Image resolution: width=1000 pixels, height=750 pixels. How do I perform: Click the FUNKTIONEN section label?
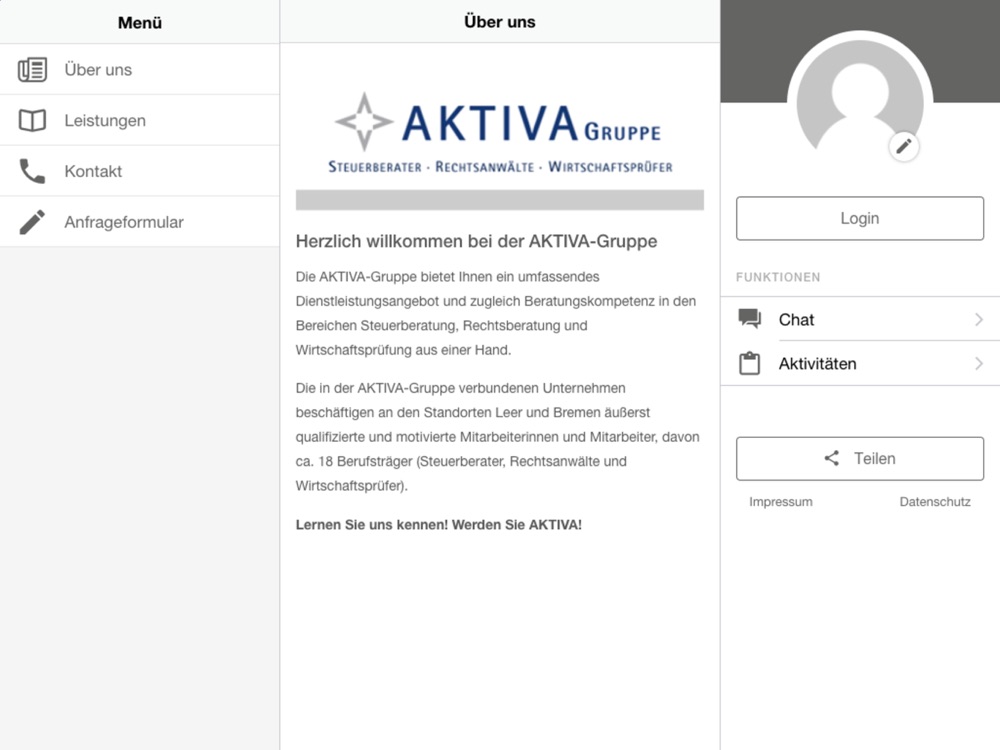(x=778, y=277)
